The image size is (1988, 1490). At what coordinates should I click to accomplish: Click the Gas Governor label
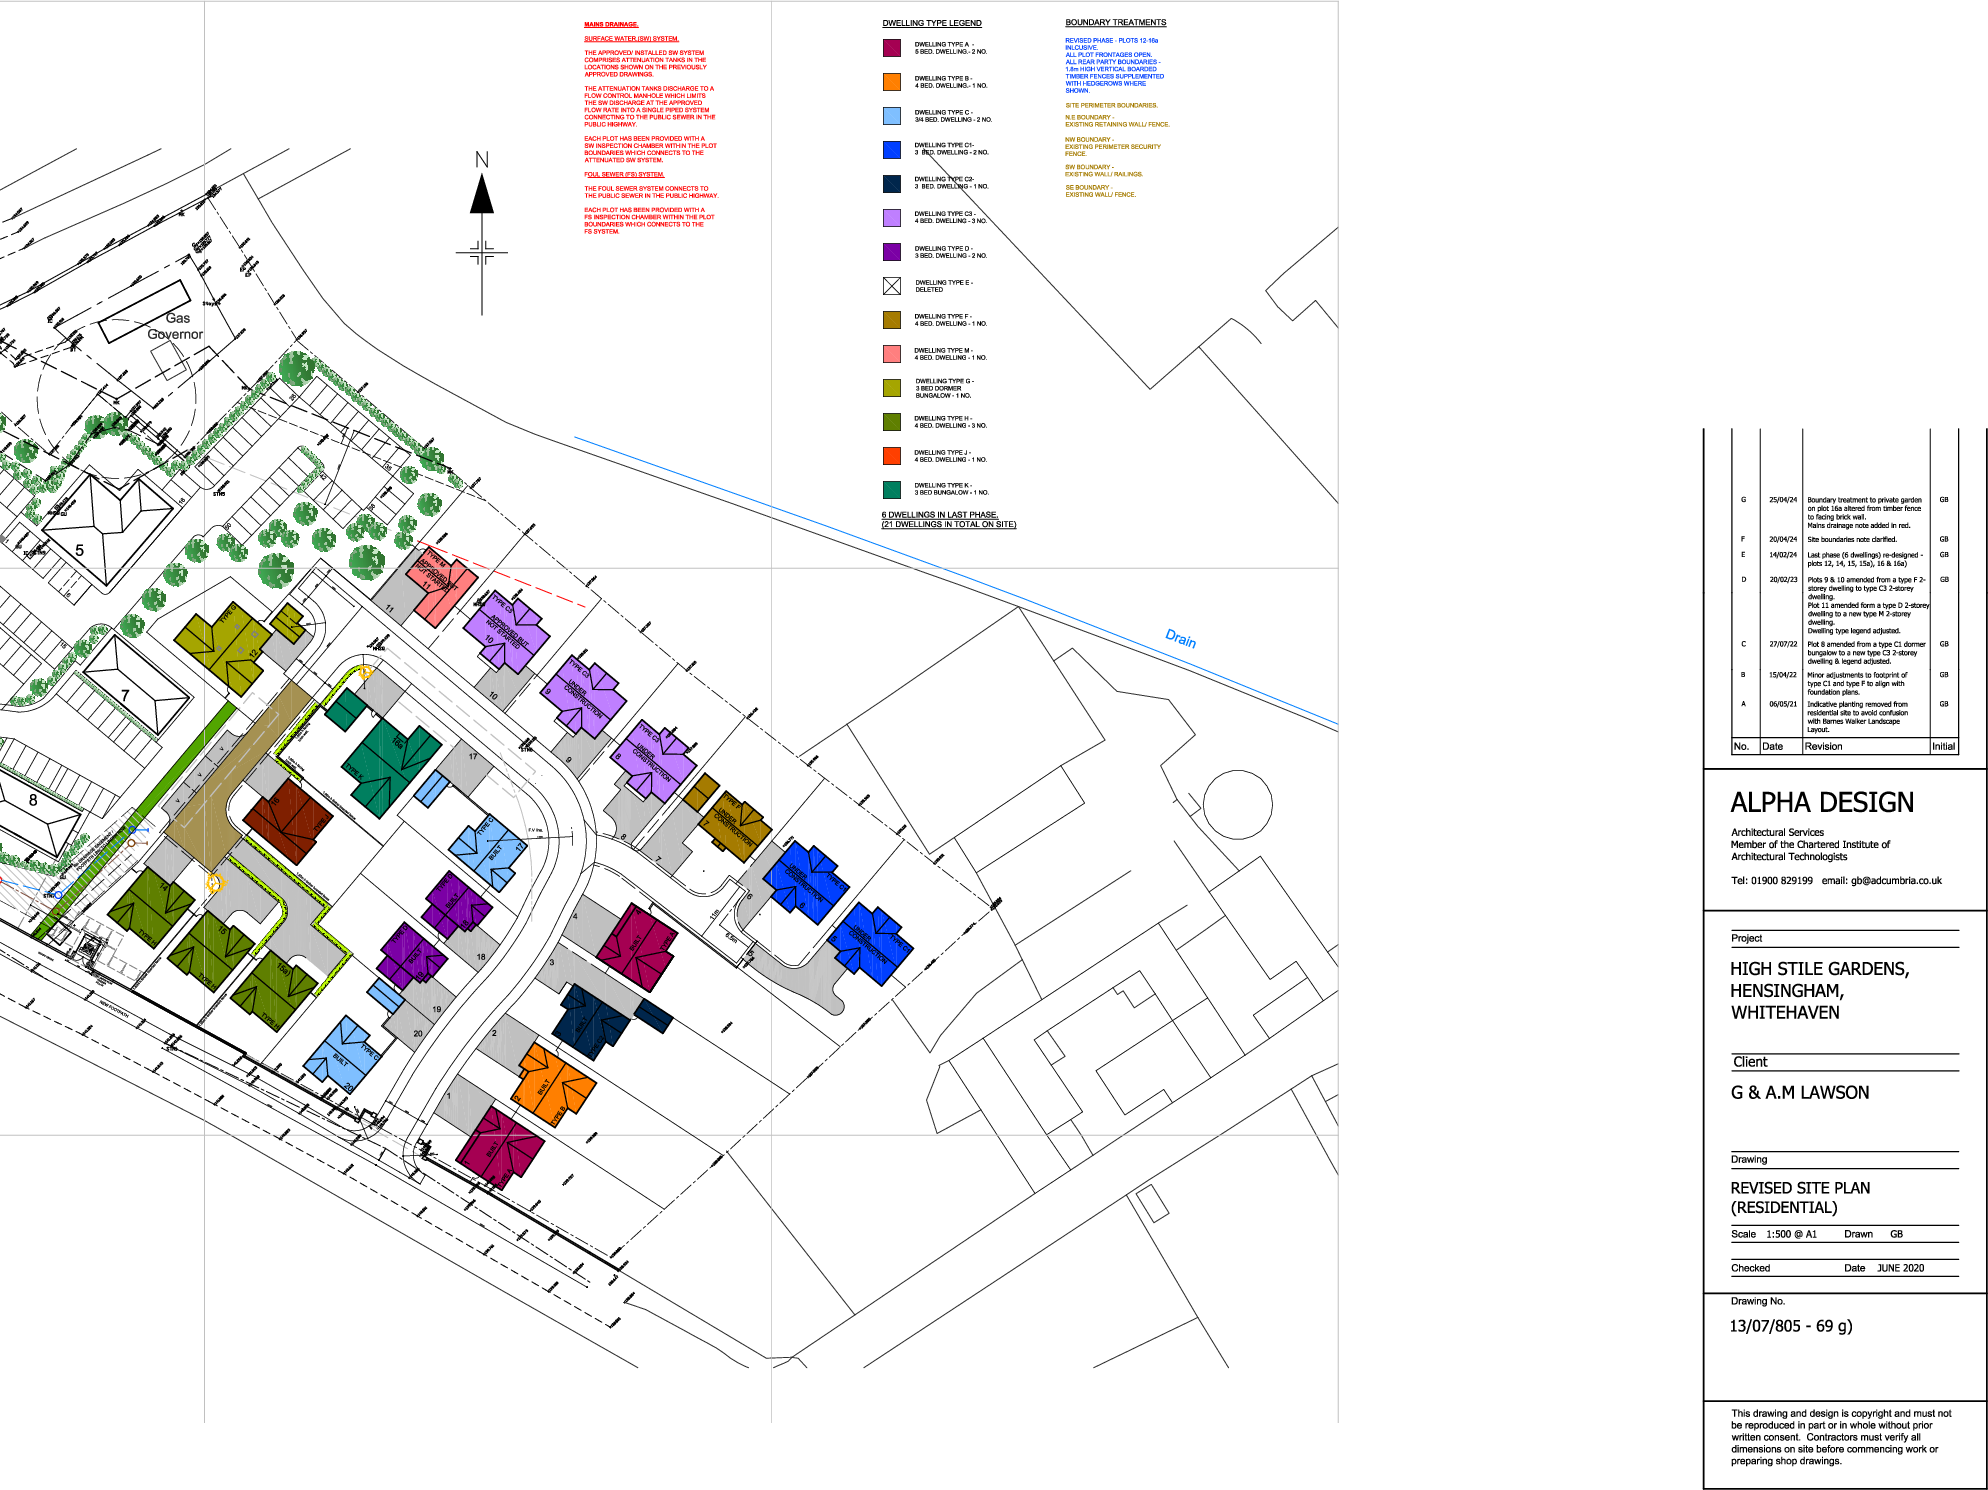point(176,326)
